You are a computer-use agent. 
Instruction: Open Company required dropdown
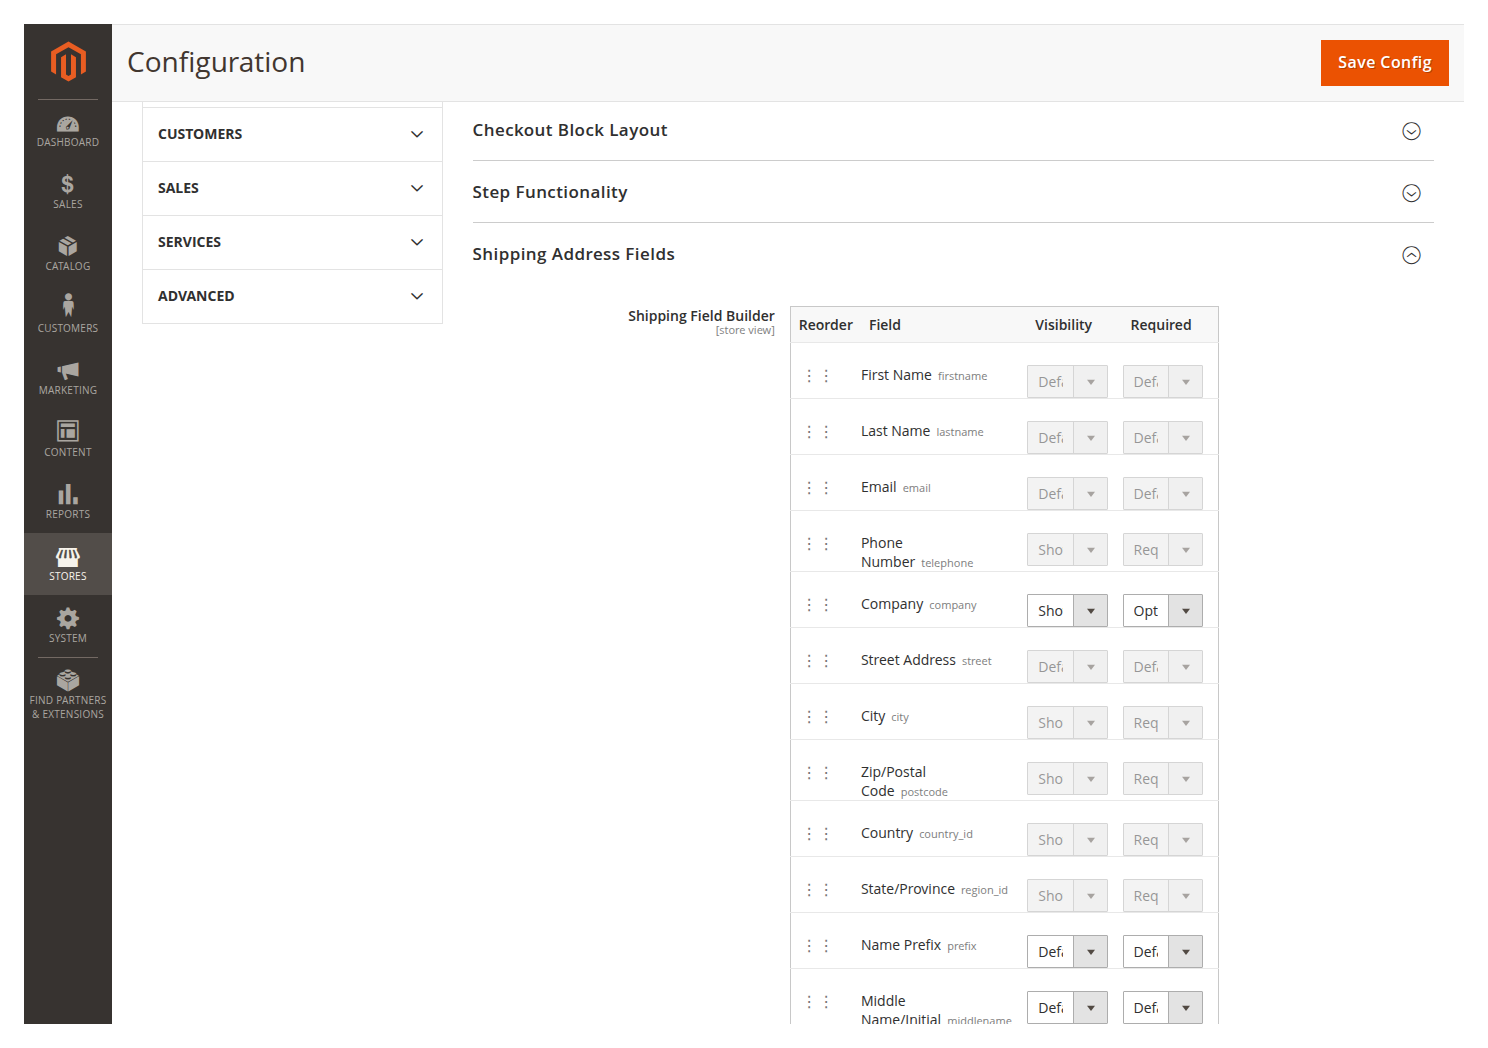tap(1162, 611)
